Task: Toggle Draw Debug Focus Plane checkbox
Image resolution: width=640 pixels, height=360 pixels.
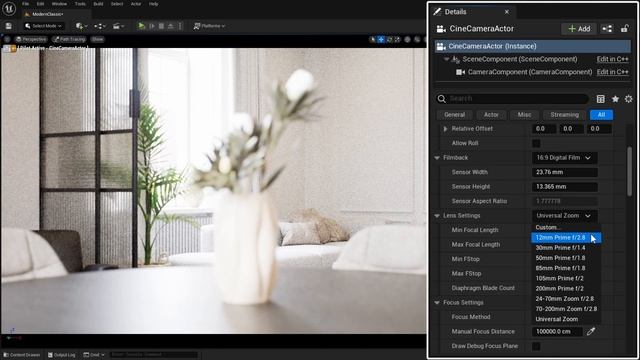Action: (536, 346)
